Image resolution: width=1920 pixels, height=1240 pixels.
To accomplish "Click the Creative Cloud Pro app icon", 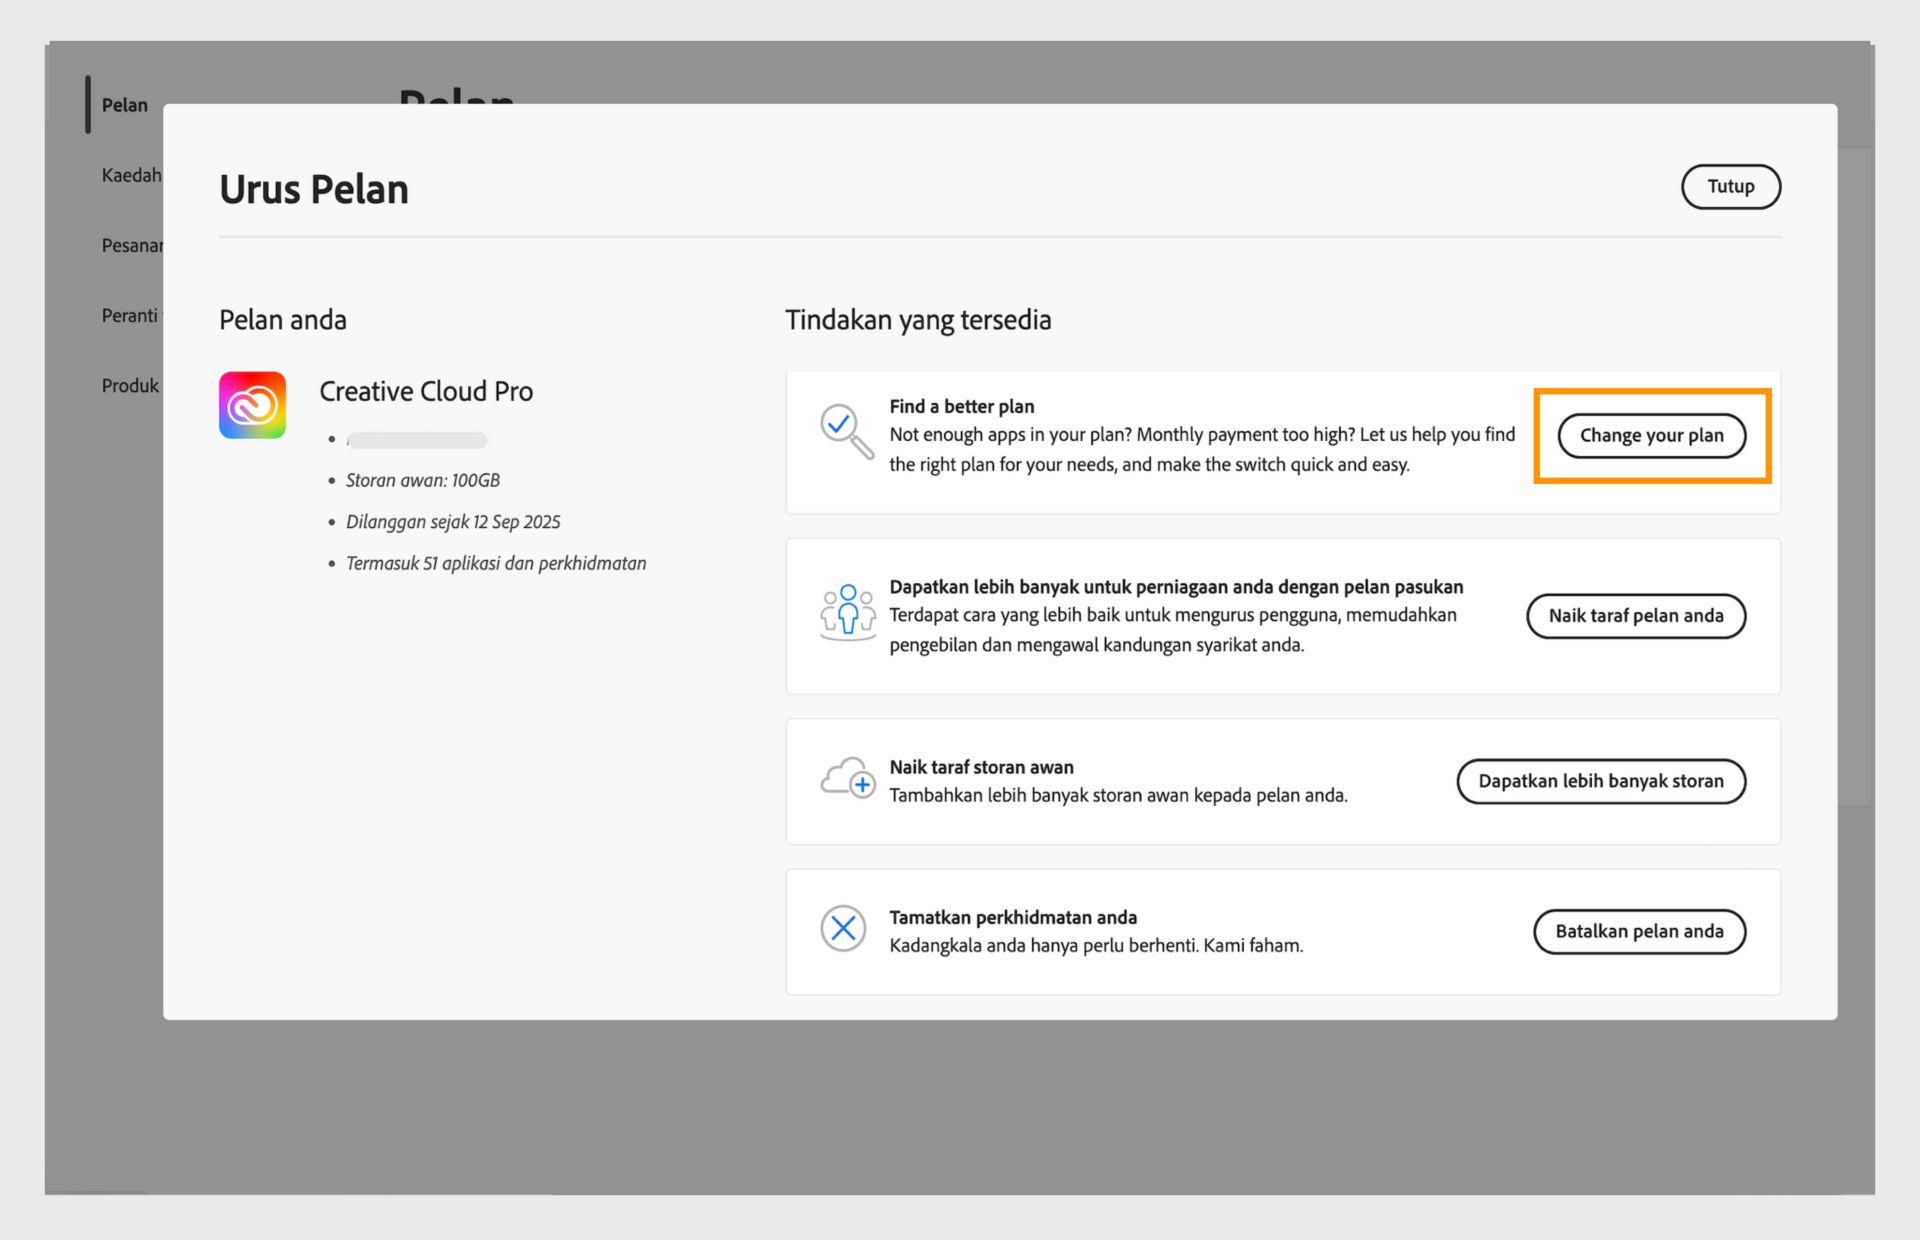I will pos(252,405).
